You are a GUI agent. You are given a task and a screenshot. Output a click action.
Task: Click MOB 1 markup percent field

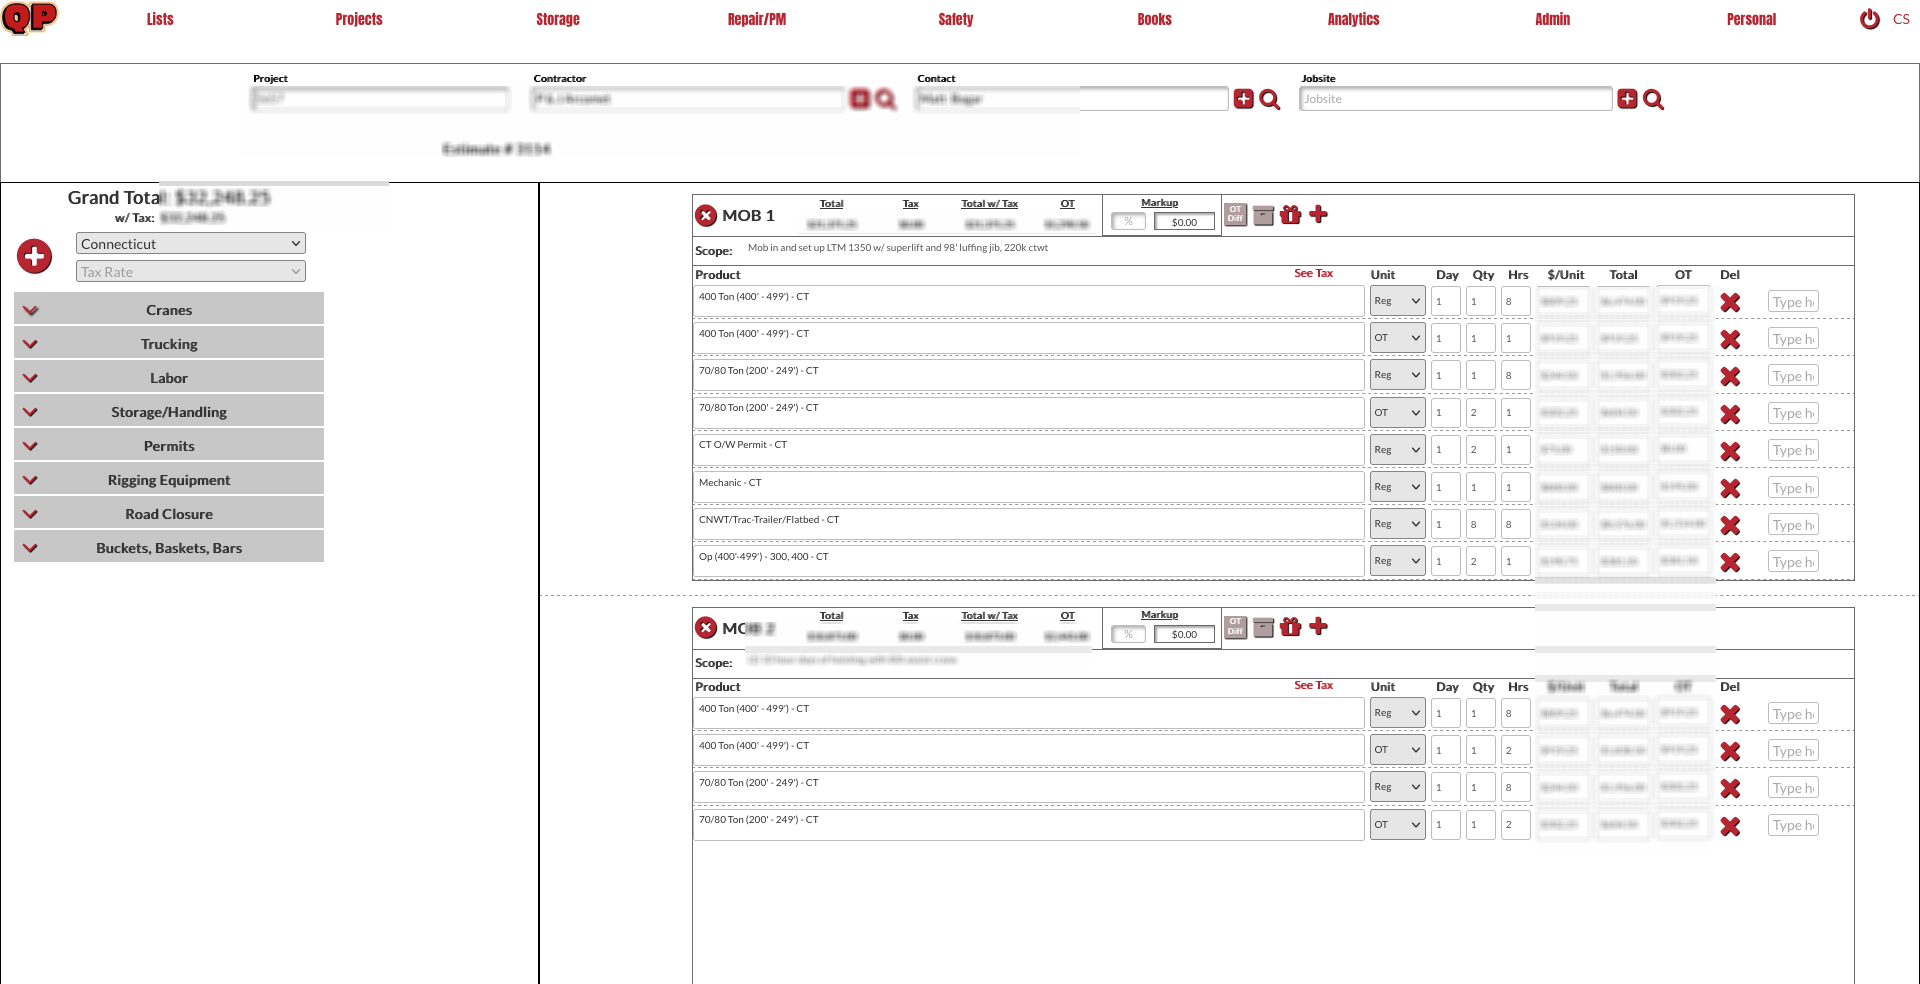1128,222
